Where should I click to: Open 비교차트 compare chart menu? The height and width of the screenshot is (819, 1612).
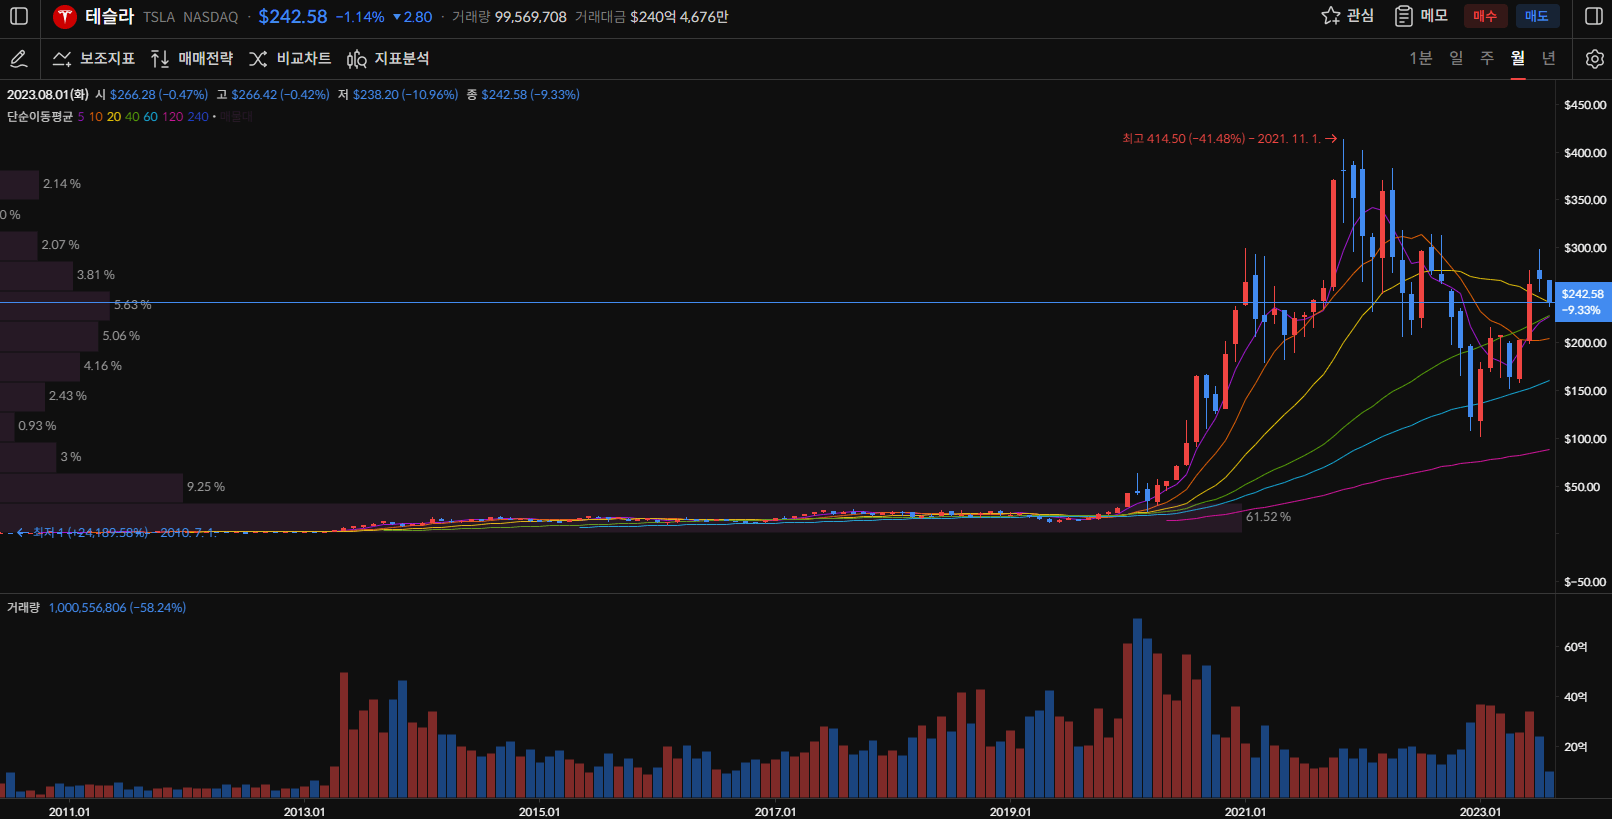290,59
